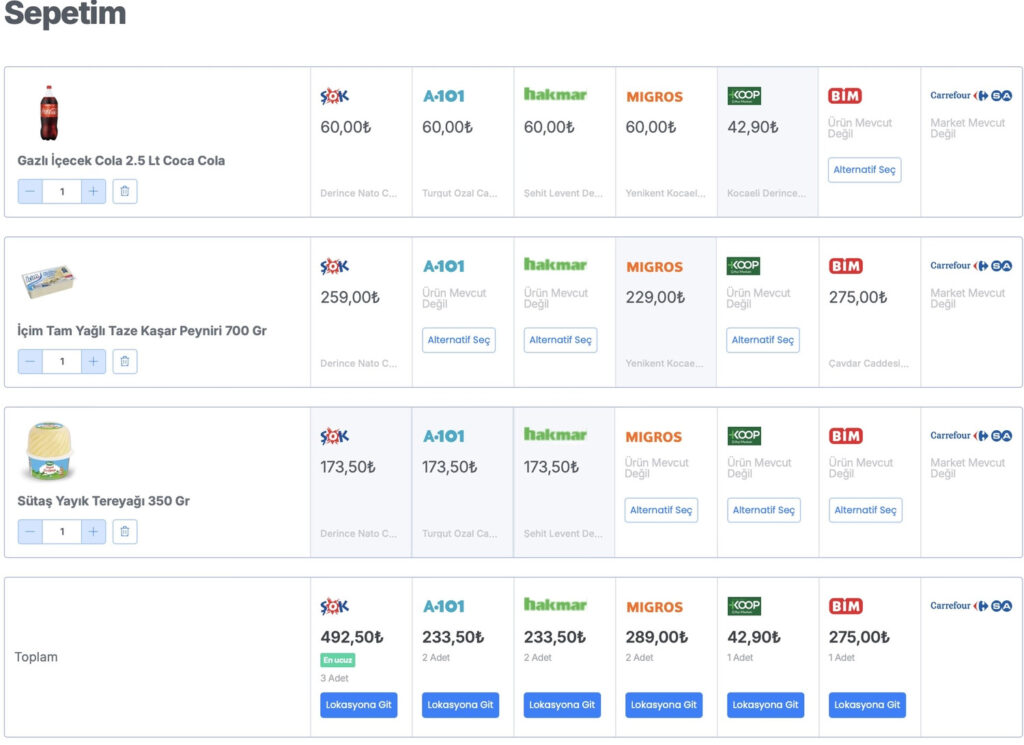Click the A101 logo in Coca Cola row

pos(443,96)
